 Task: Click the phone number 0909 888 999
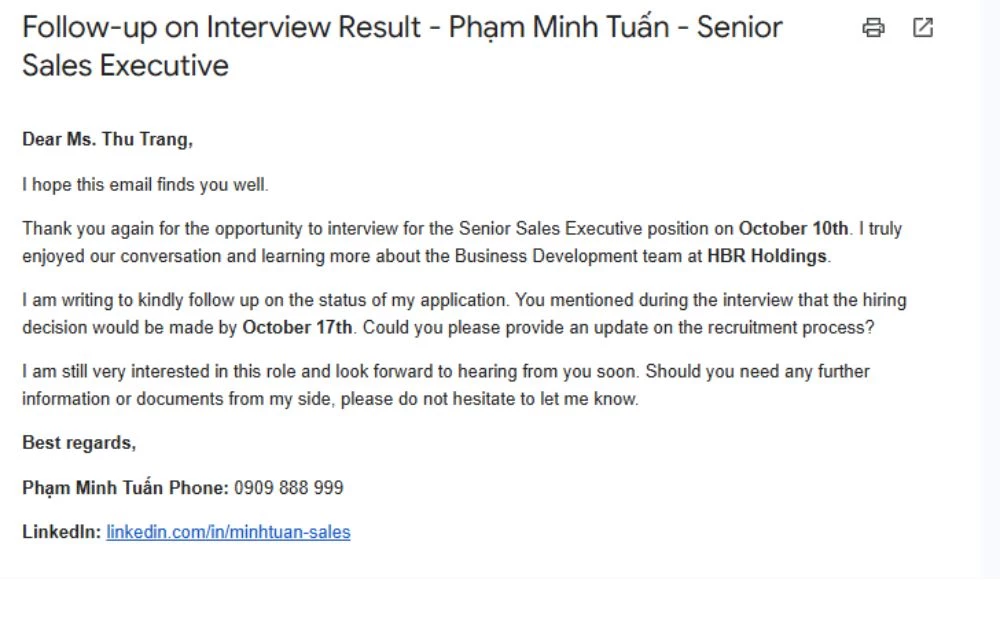click(289, 487)
